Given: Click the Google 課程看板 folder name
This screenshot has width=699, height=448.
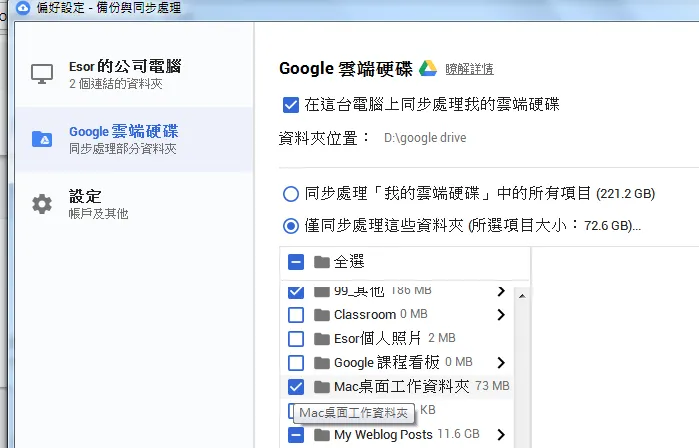Looking at the screenshot, I should pyautogui.click(x=387, y=363).
